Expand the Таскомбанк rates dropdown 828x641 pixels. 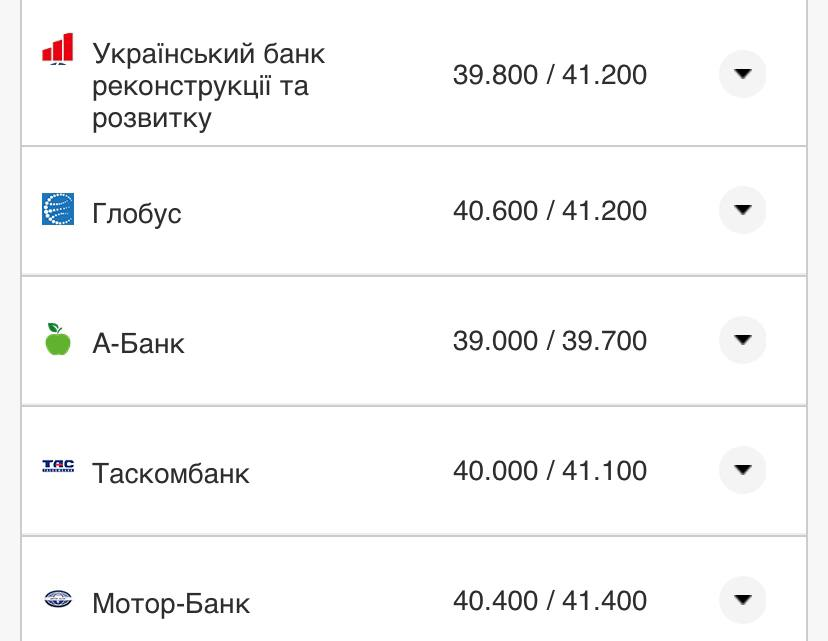[742, 472]
